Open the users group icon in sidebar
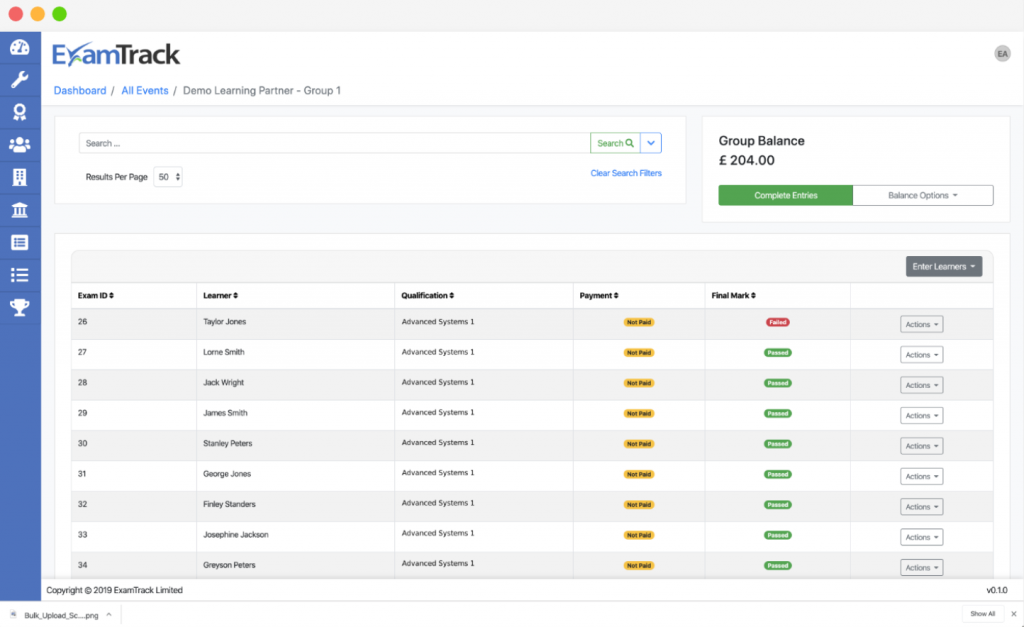This screenshot has height=627, width=1024. click(20, 144)
